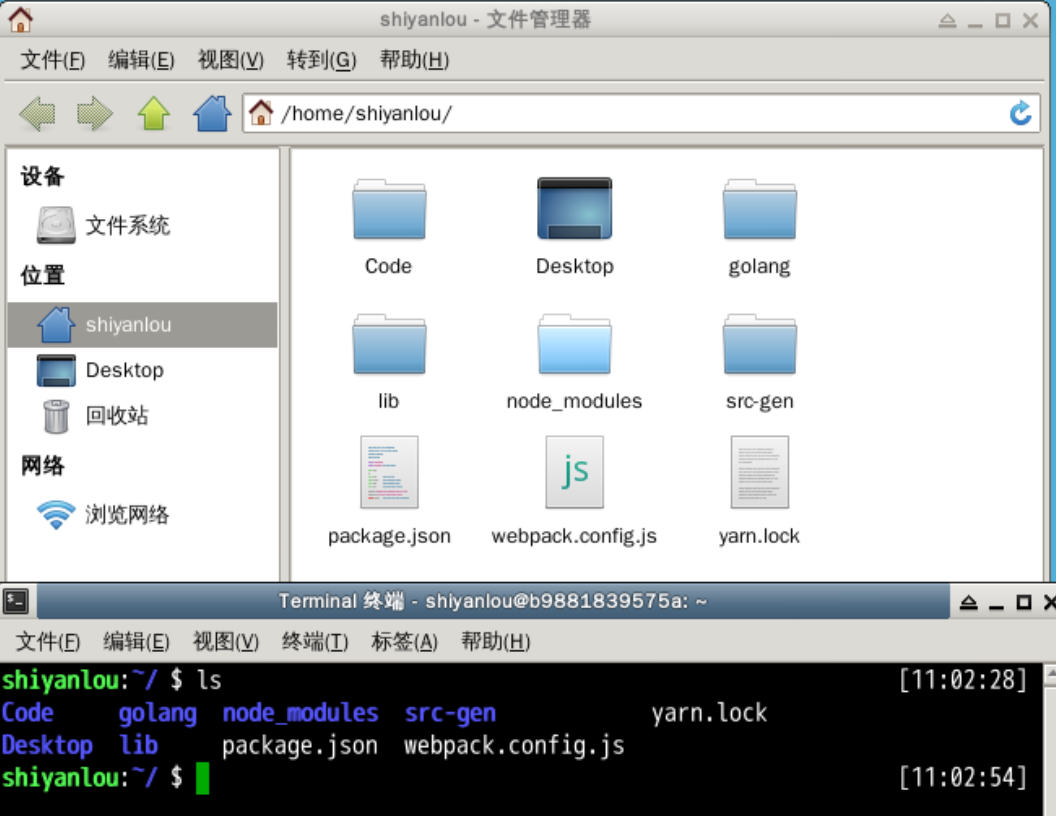Click yarn.lock in the Terminal ls output
Viewport: 1056px width, 816px height.
tap(709, 713)
